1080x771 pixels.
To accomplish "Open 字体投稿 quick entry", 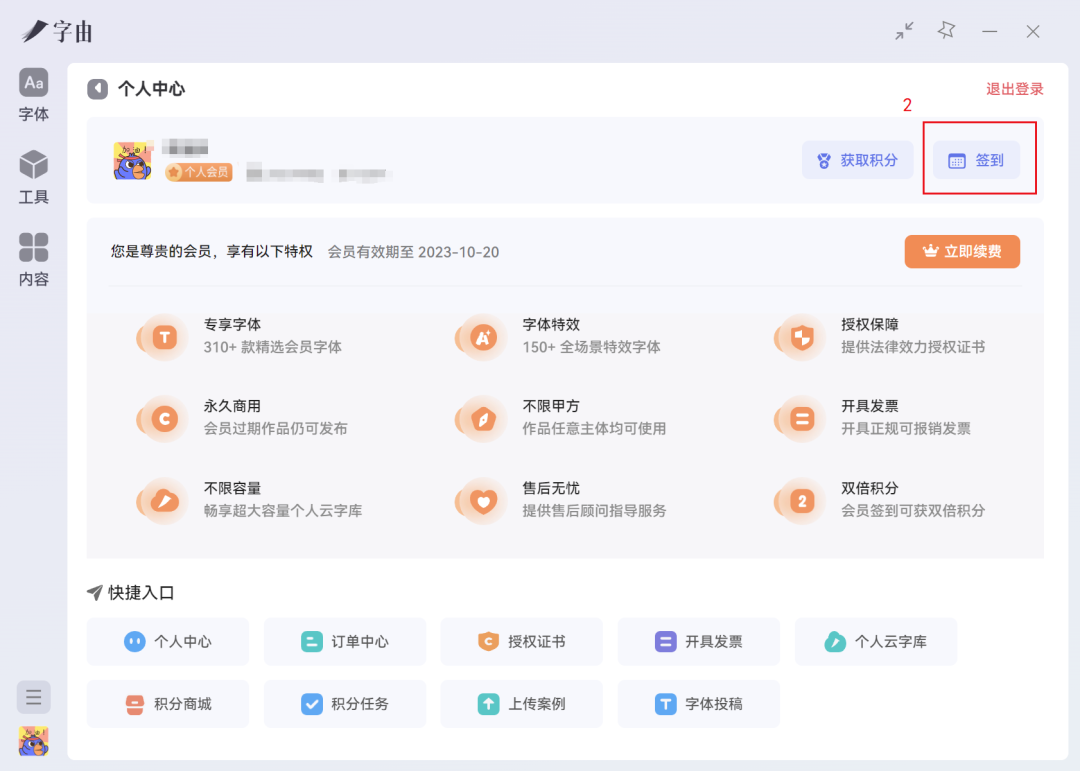I will click(x=699, y=704).
